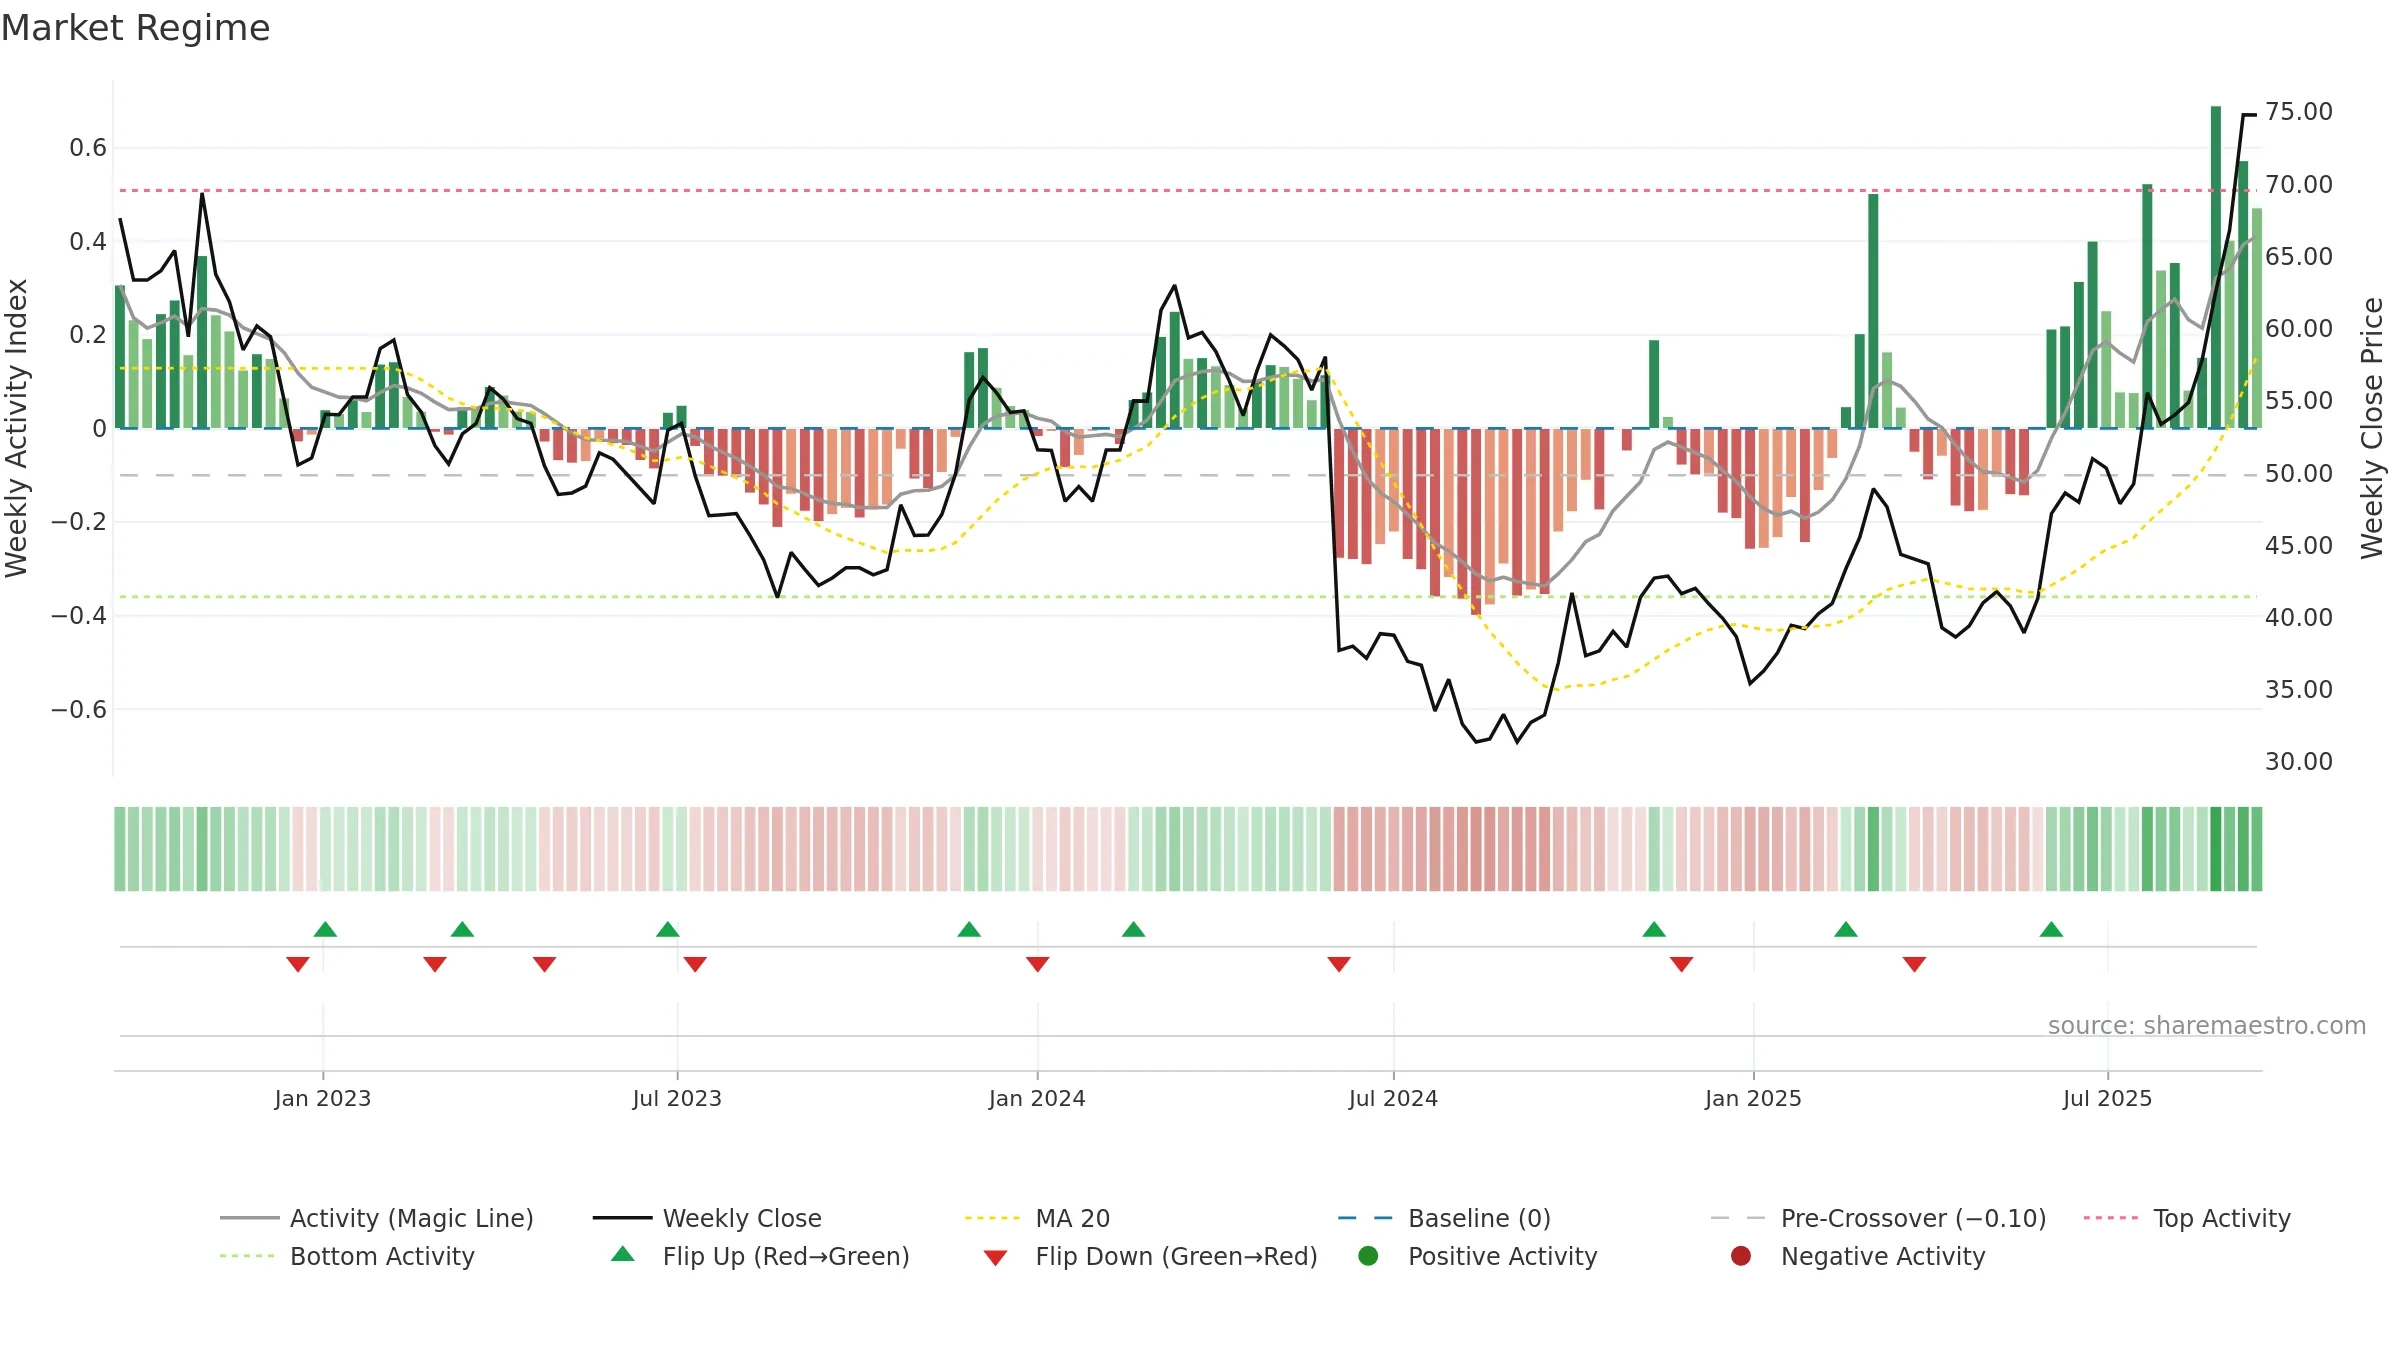
Task: Click the 30.00 price axis label
Action: (x=2299, y=761)
